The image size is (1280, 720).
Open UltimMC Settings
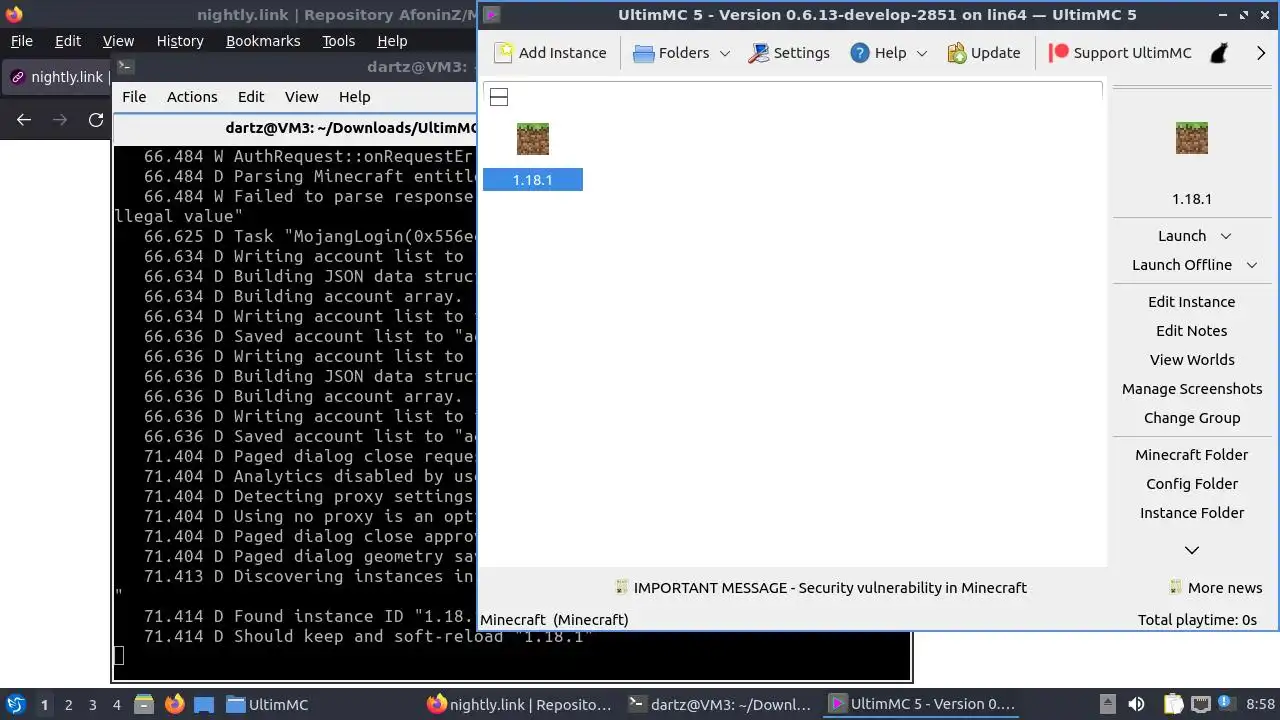789,53
